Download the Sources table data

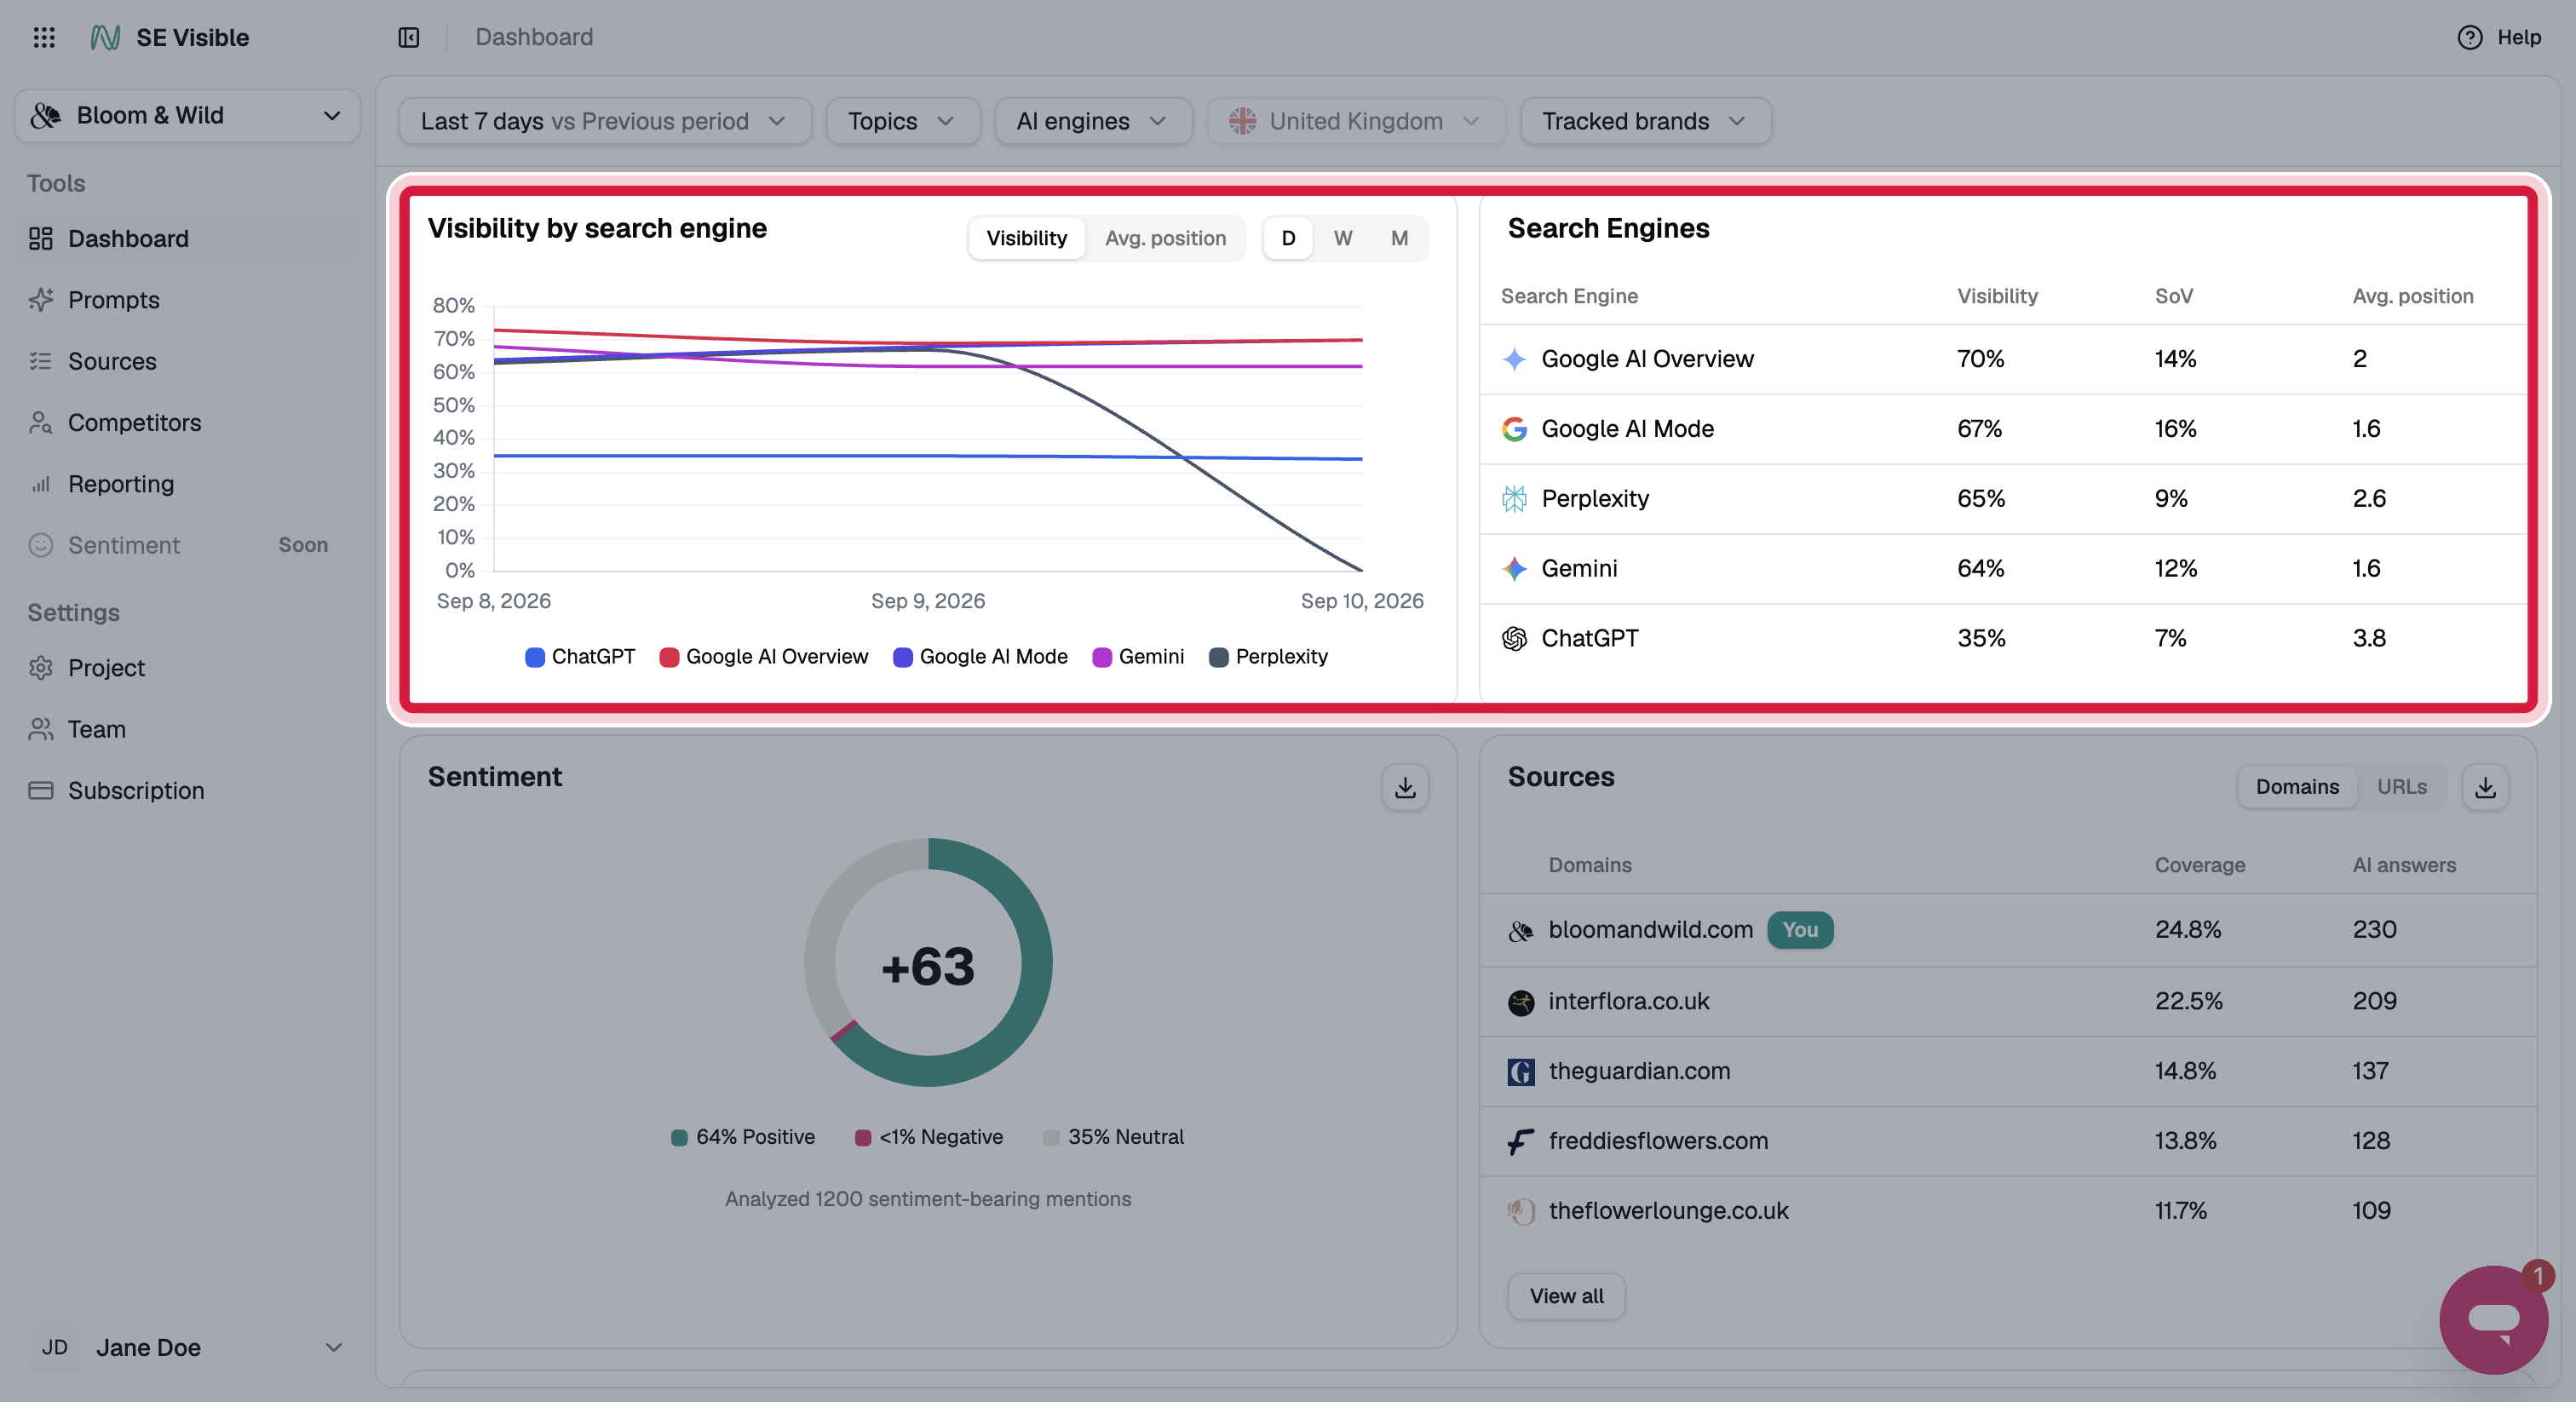[2485, 787]
